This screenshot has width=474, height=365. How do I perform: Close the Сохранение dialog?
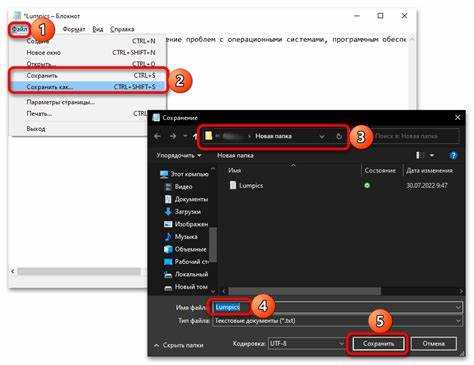tap(458, 117)
